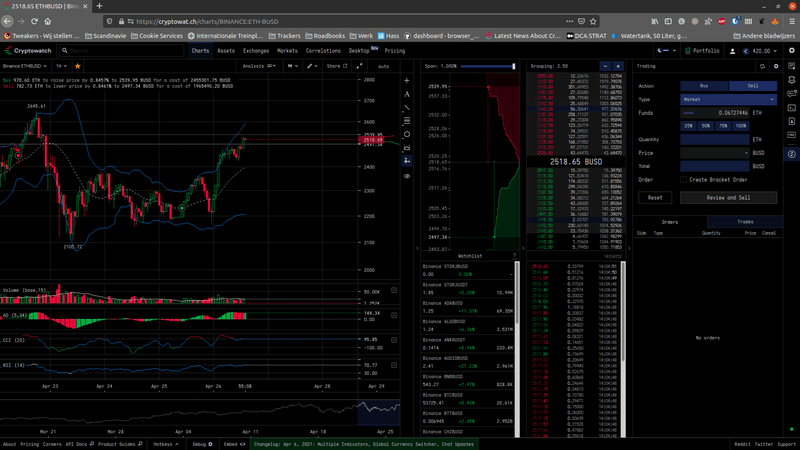Select the measure tool in chart toolbar
This screenshot has height=450, width=800.
(x=407, y=147)
